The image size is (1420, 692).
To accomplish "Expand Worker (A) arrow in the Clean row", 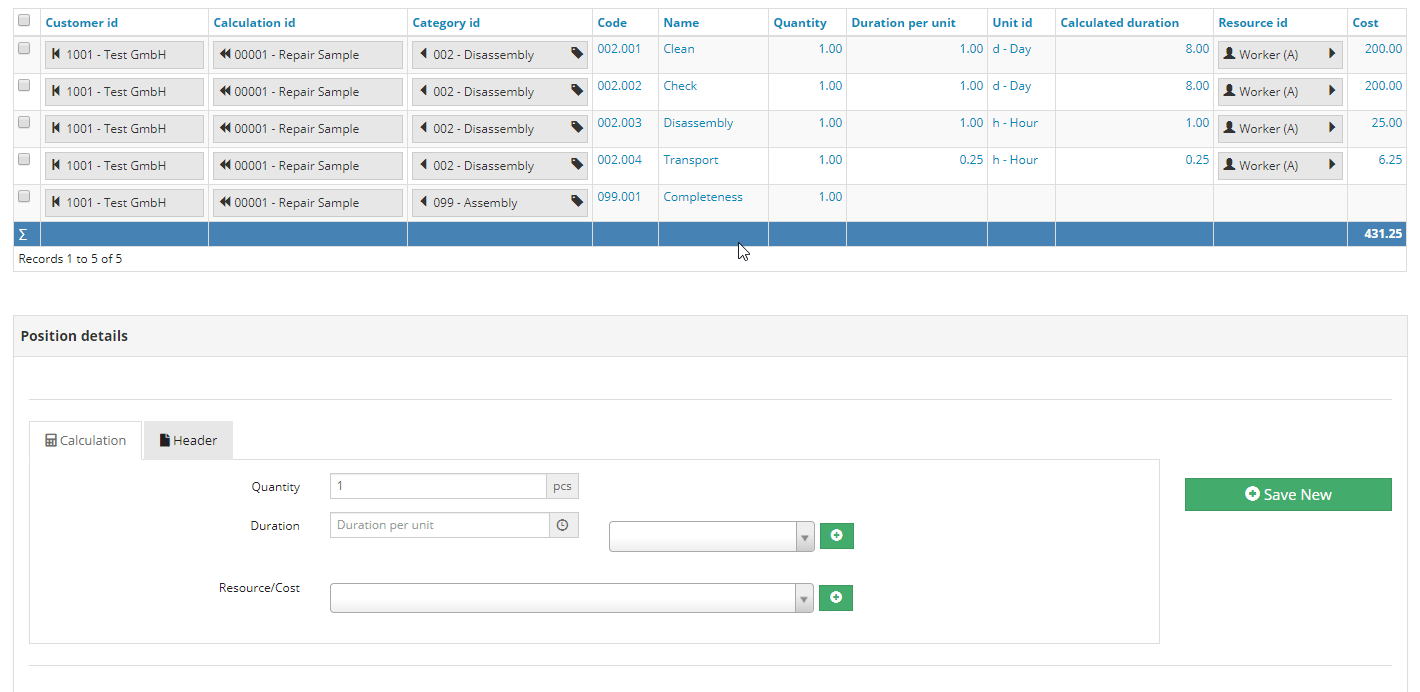I will (1332, 54).
